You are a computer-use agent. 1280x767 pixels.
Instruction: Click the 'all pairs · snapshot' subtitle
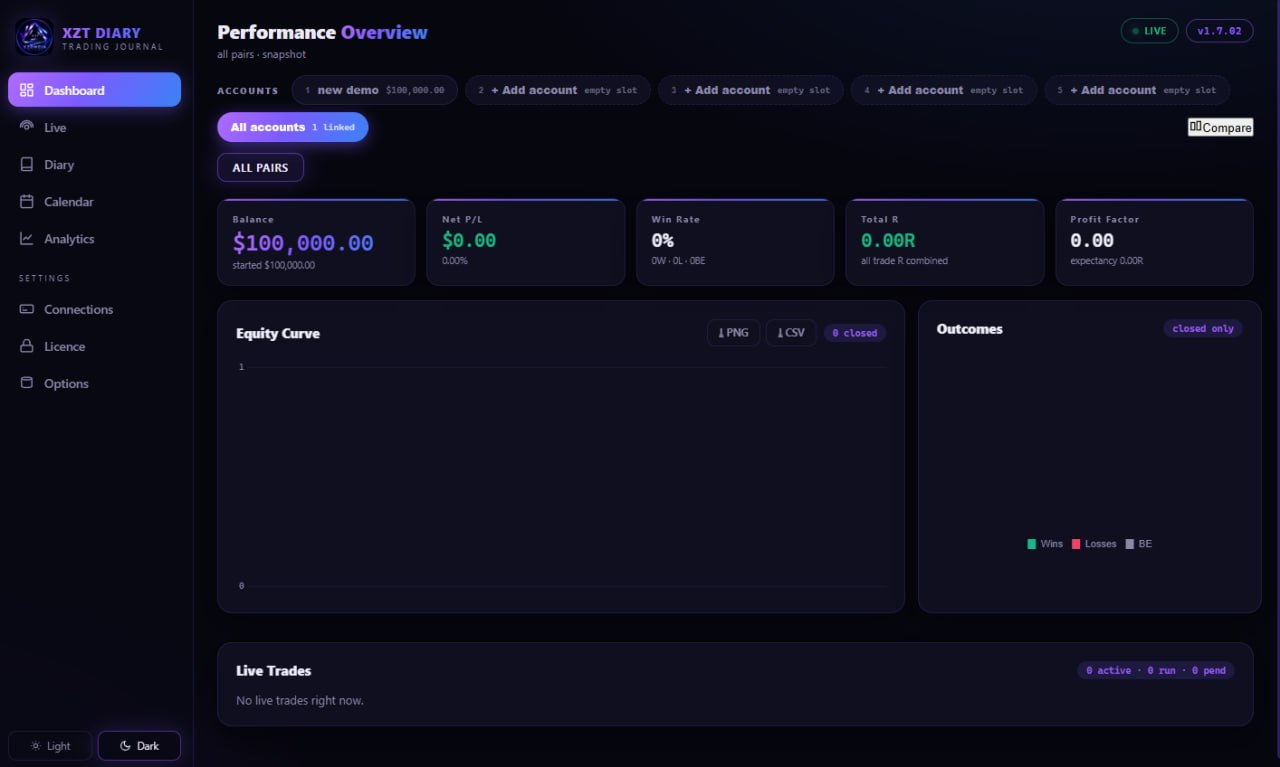click(261, 54)
